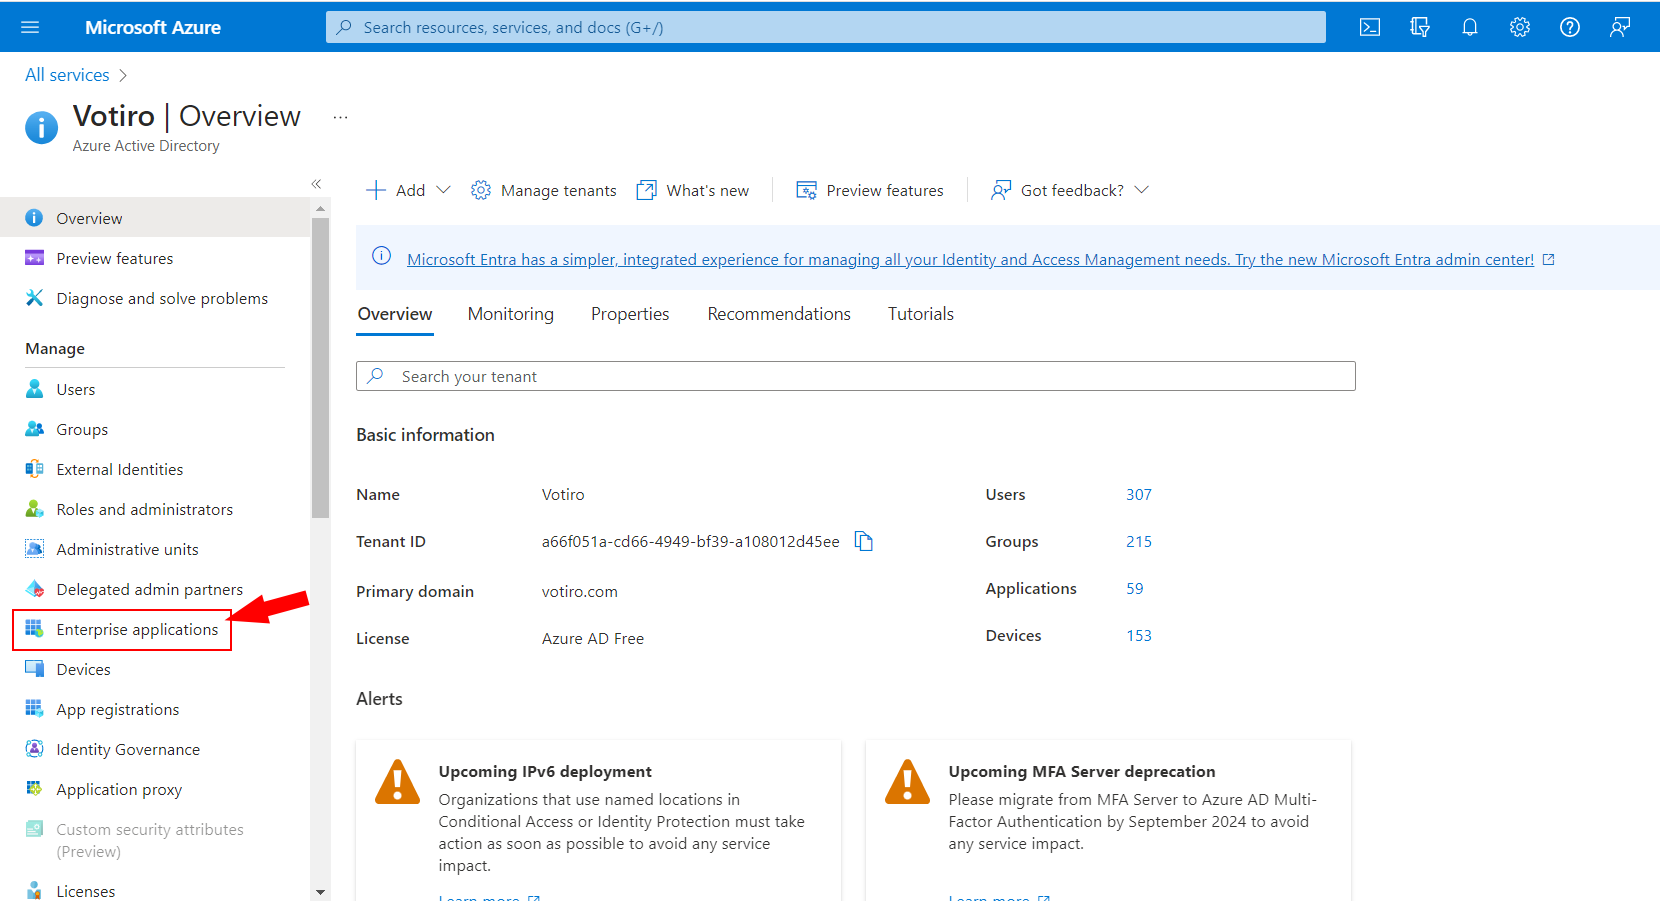This screenshot has width=1660, height=901.
Task: Open the Devices count 153
Action: pos(1139,635)
